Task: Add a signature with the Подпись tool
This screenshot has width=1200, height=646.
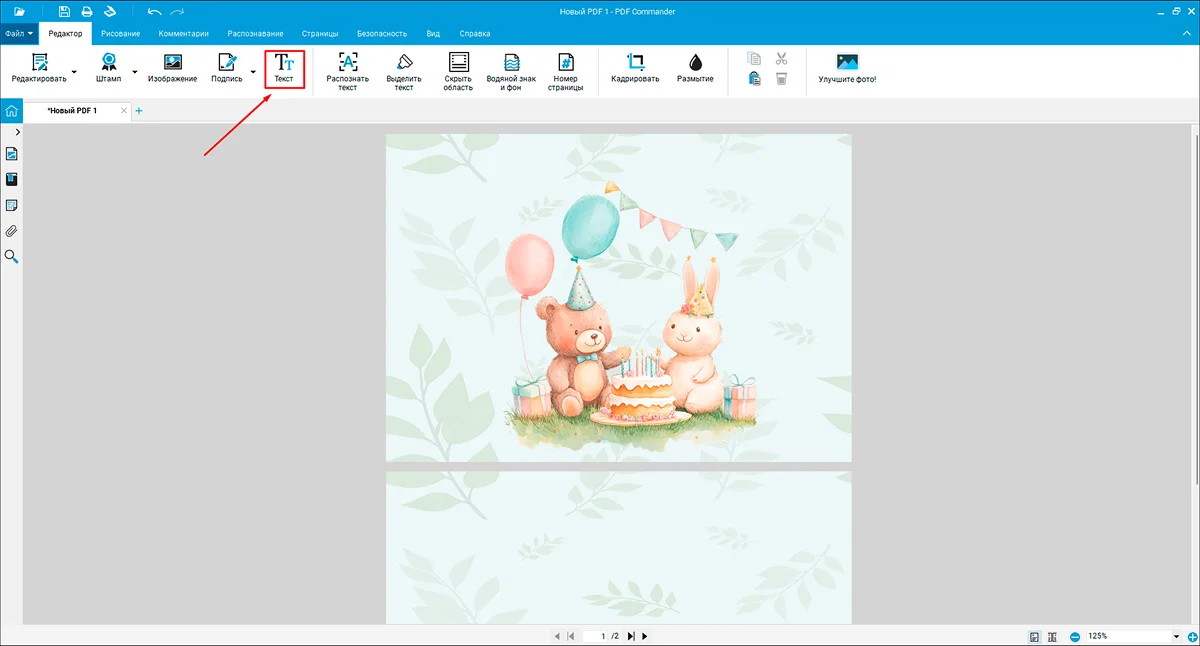Action: pyautogui.click(x=227, y=69)
